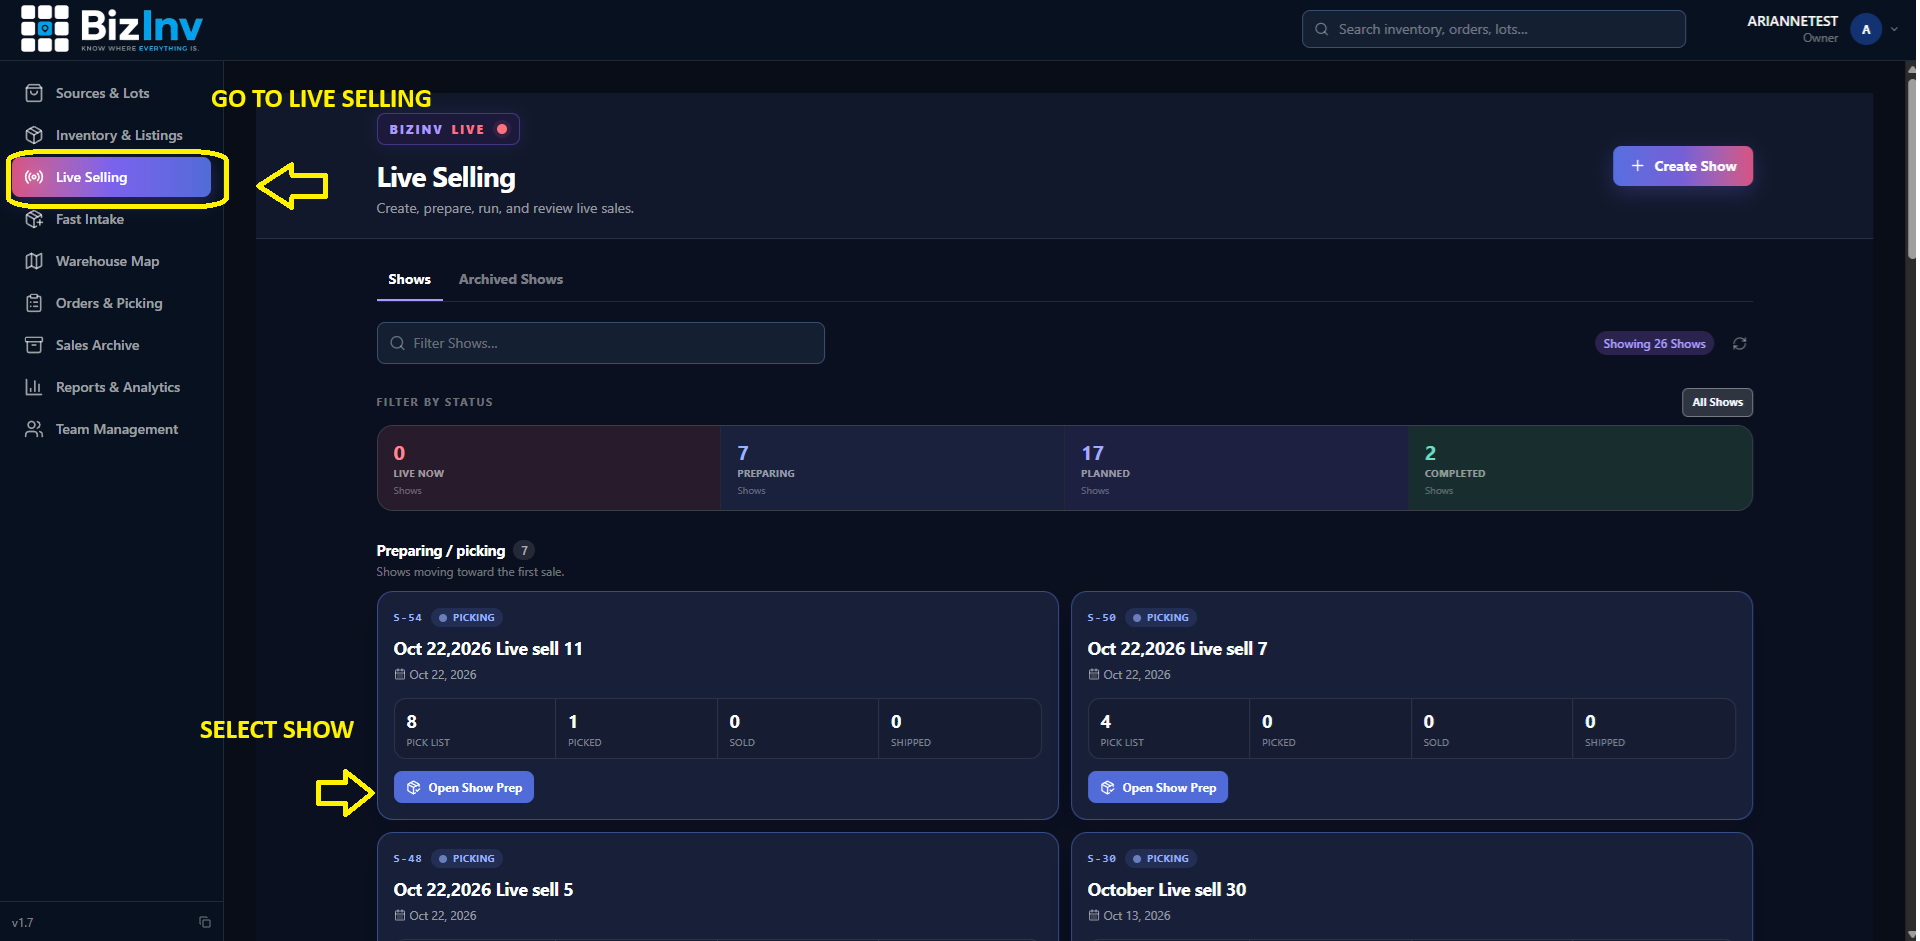This screenshot has width=1920, height=941.
Task: Filter by Live Now status card
Action: pyautogui.click(x=549, y=468)
